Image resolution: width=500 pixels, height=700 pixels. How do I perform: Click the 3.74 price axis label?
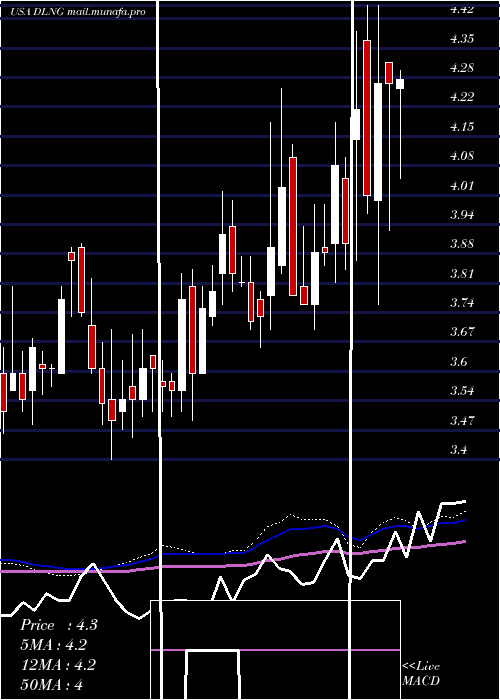click(462, 303)
